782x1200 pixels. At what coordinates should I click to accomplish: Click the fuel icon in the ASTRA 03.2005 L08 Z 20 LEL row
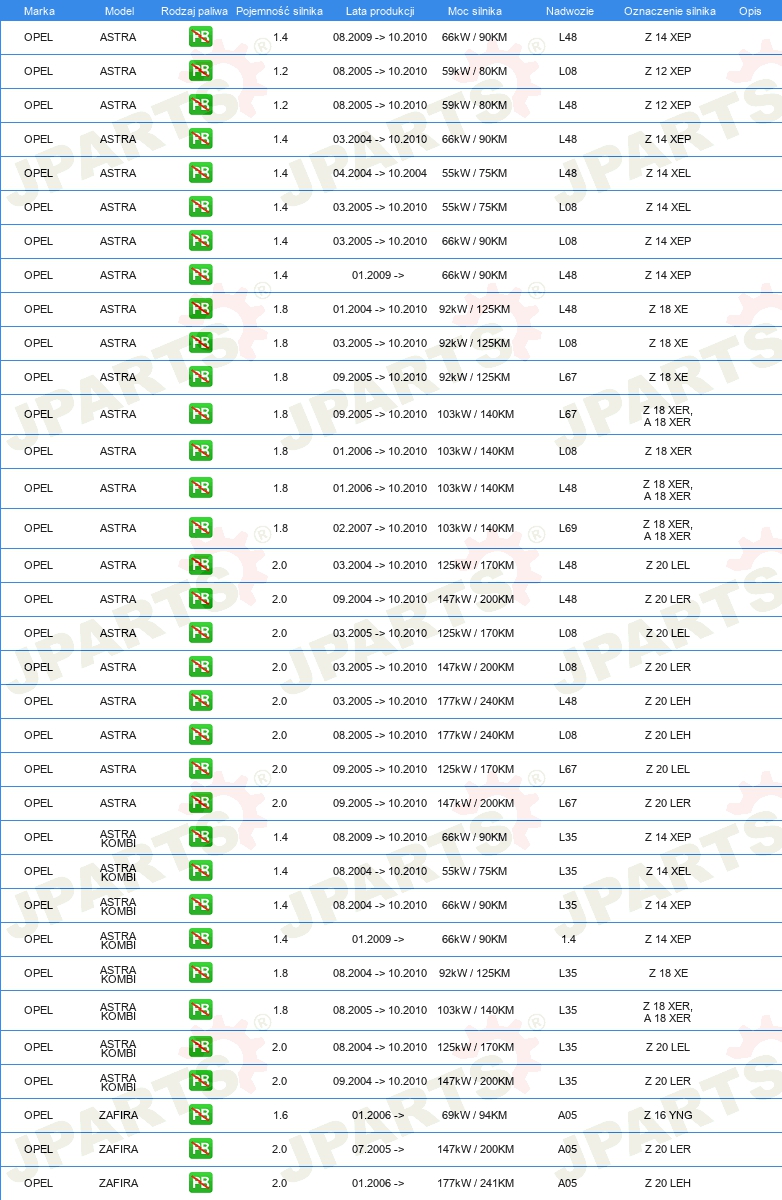point(201,633)
